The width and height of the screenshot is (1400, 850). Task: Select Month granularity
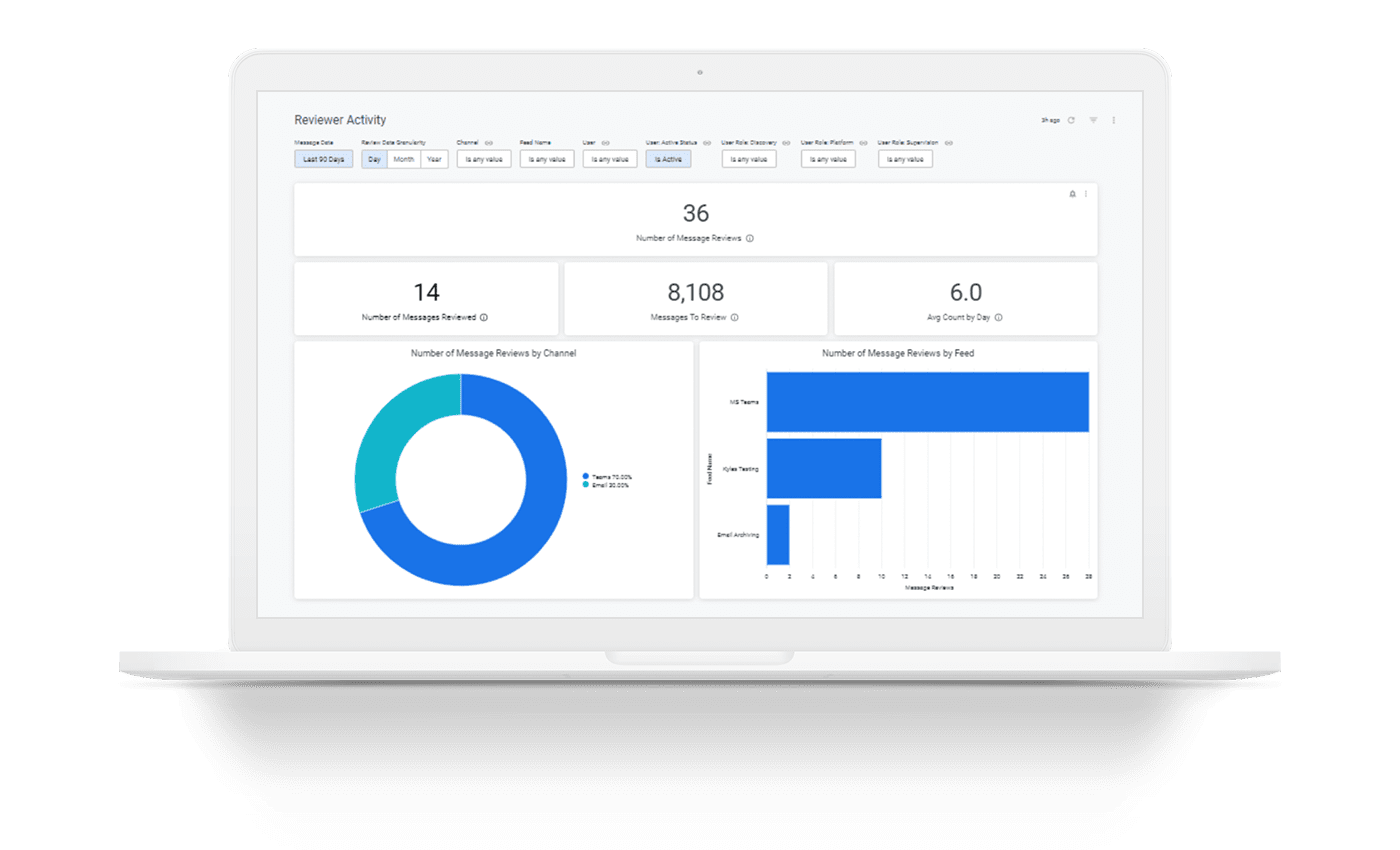click(x=404, y=158)
